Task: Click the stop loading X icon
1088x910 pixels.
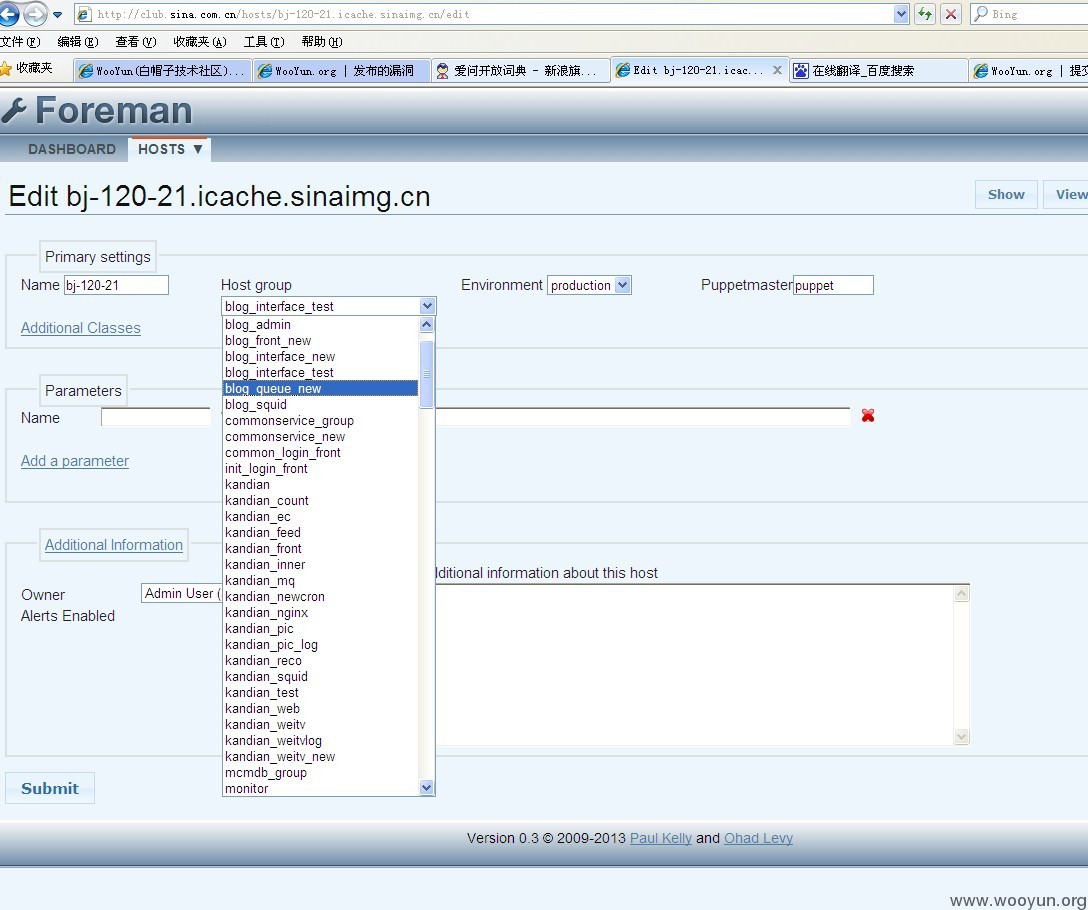Action: 951,14
